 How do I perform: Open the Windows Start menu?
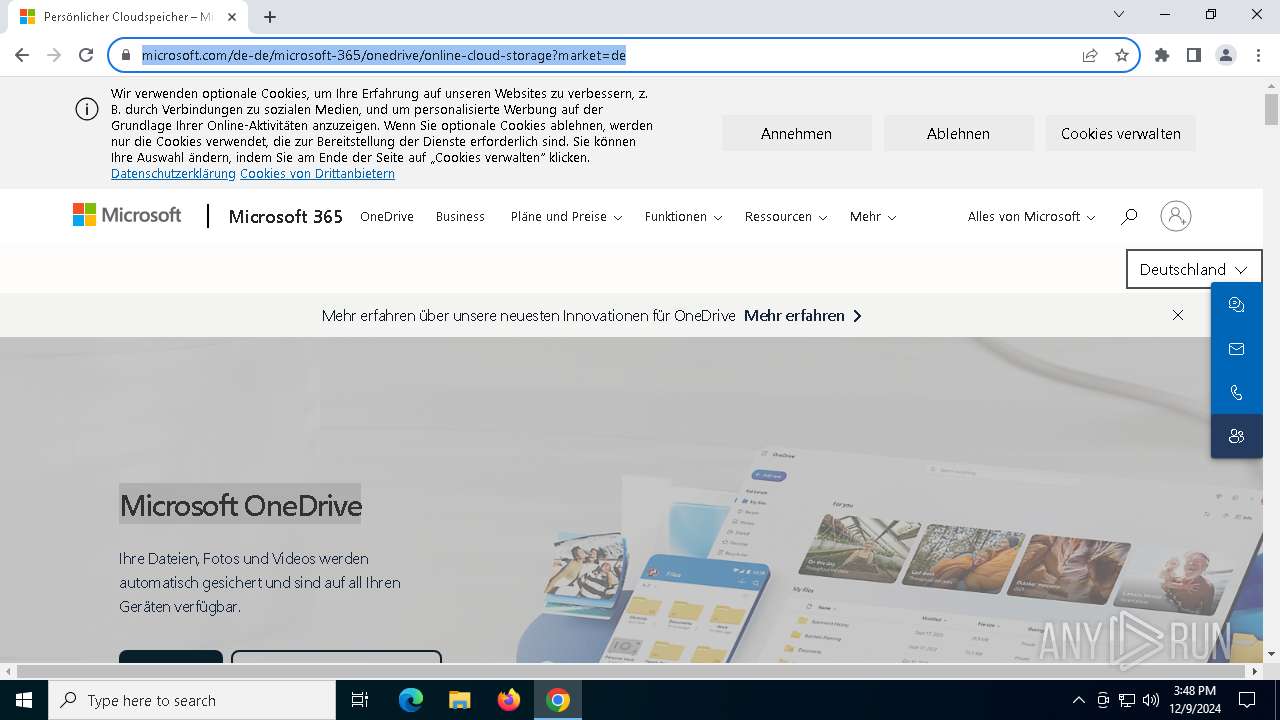pyautogui.click(x=23, y=700)
